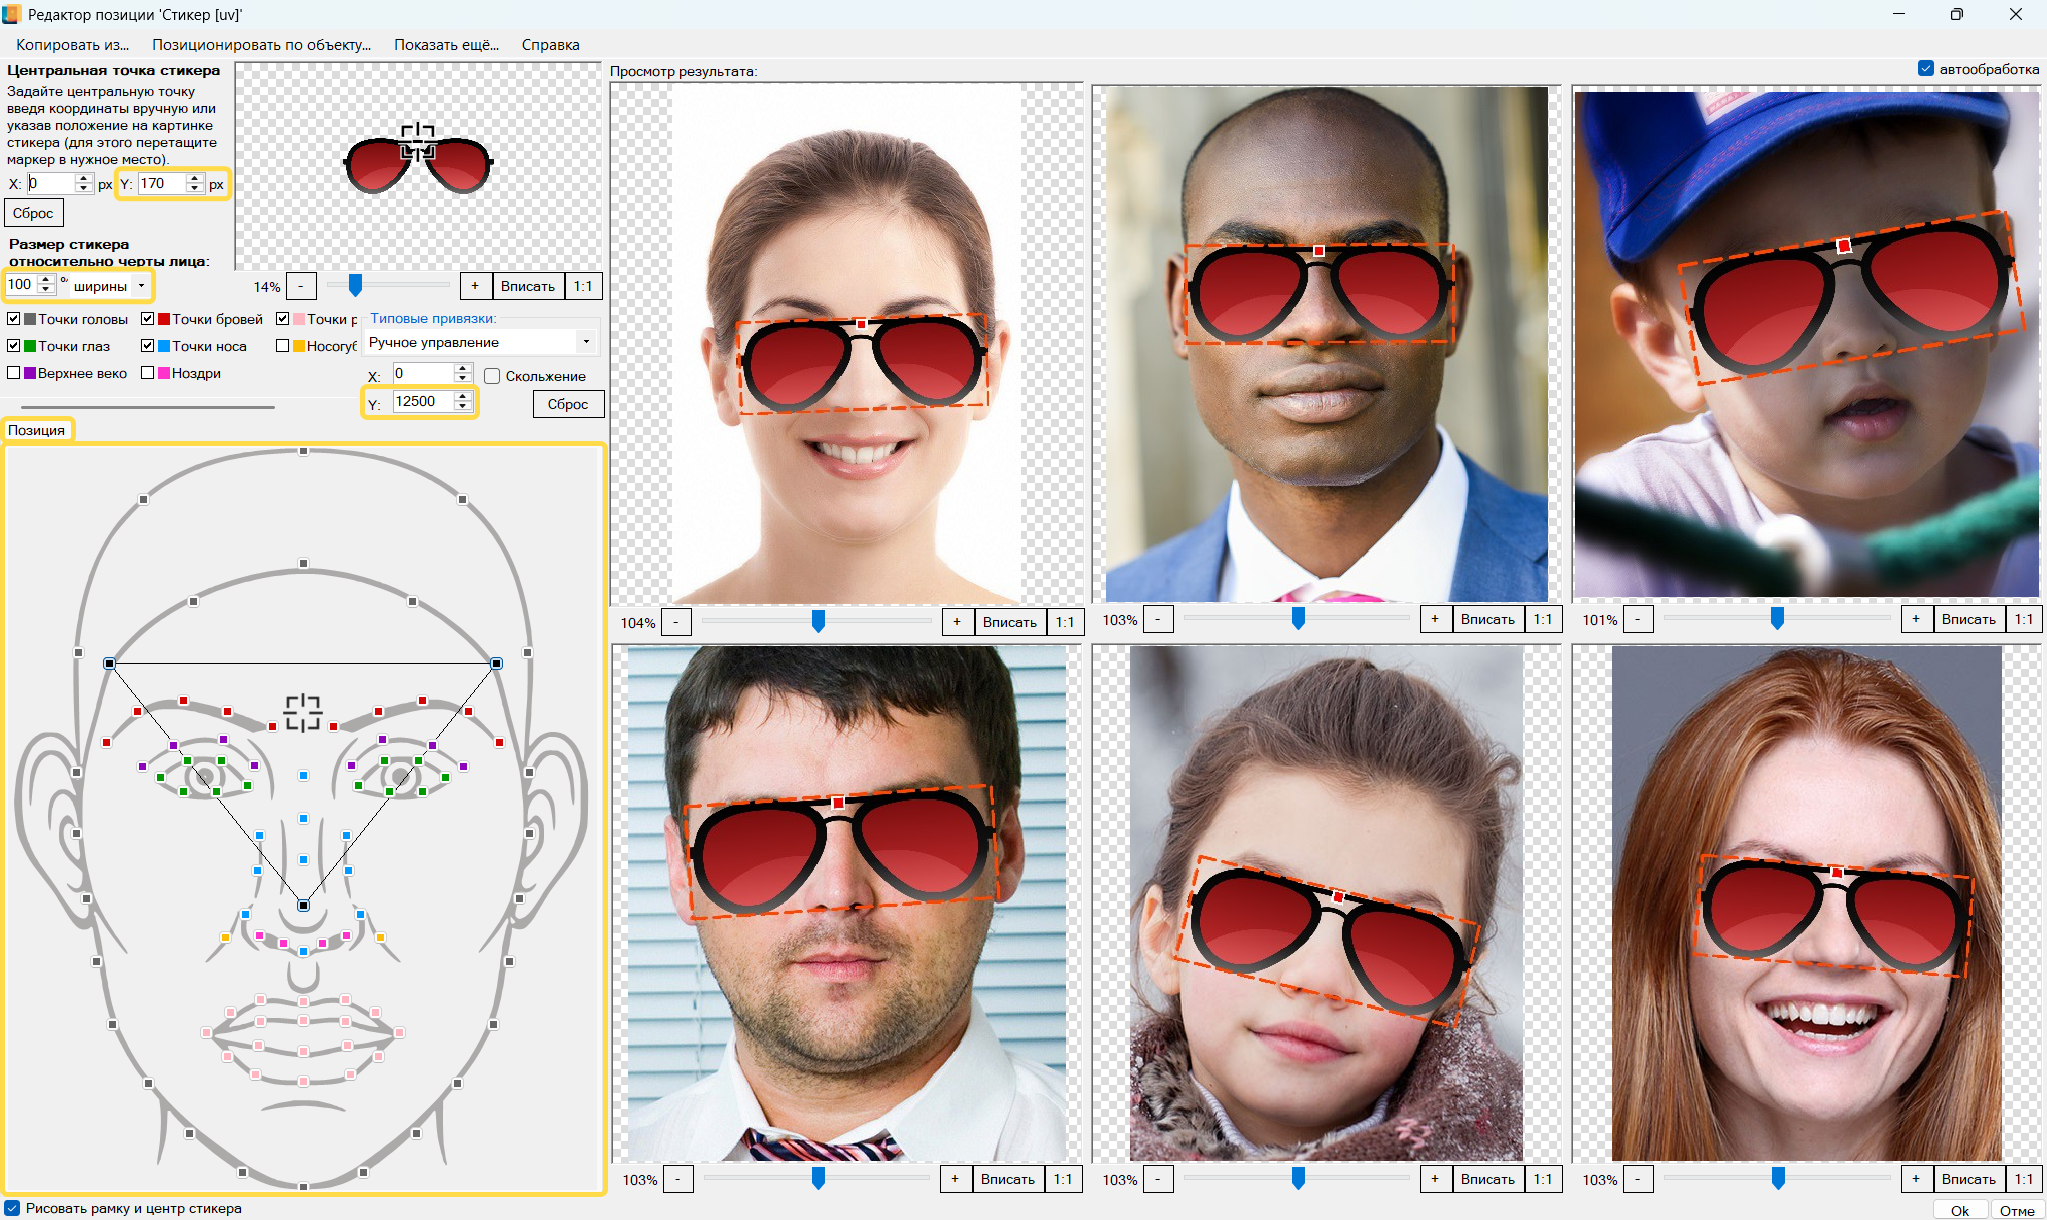Click the Сброс button below X field
This screenshot has width=2047, height=1220.
pyautogui.click(x=33, y=213)
